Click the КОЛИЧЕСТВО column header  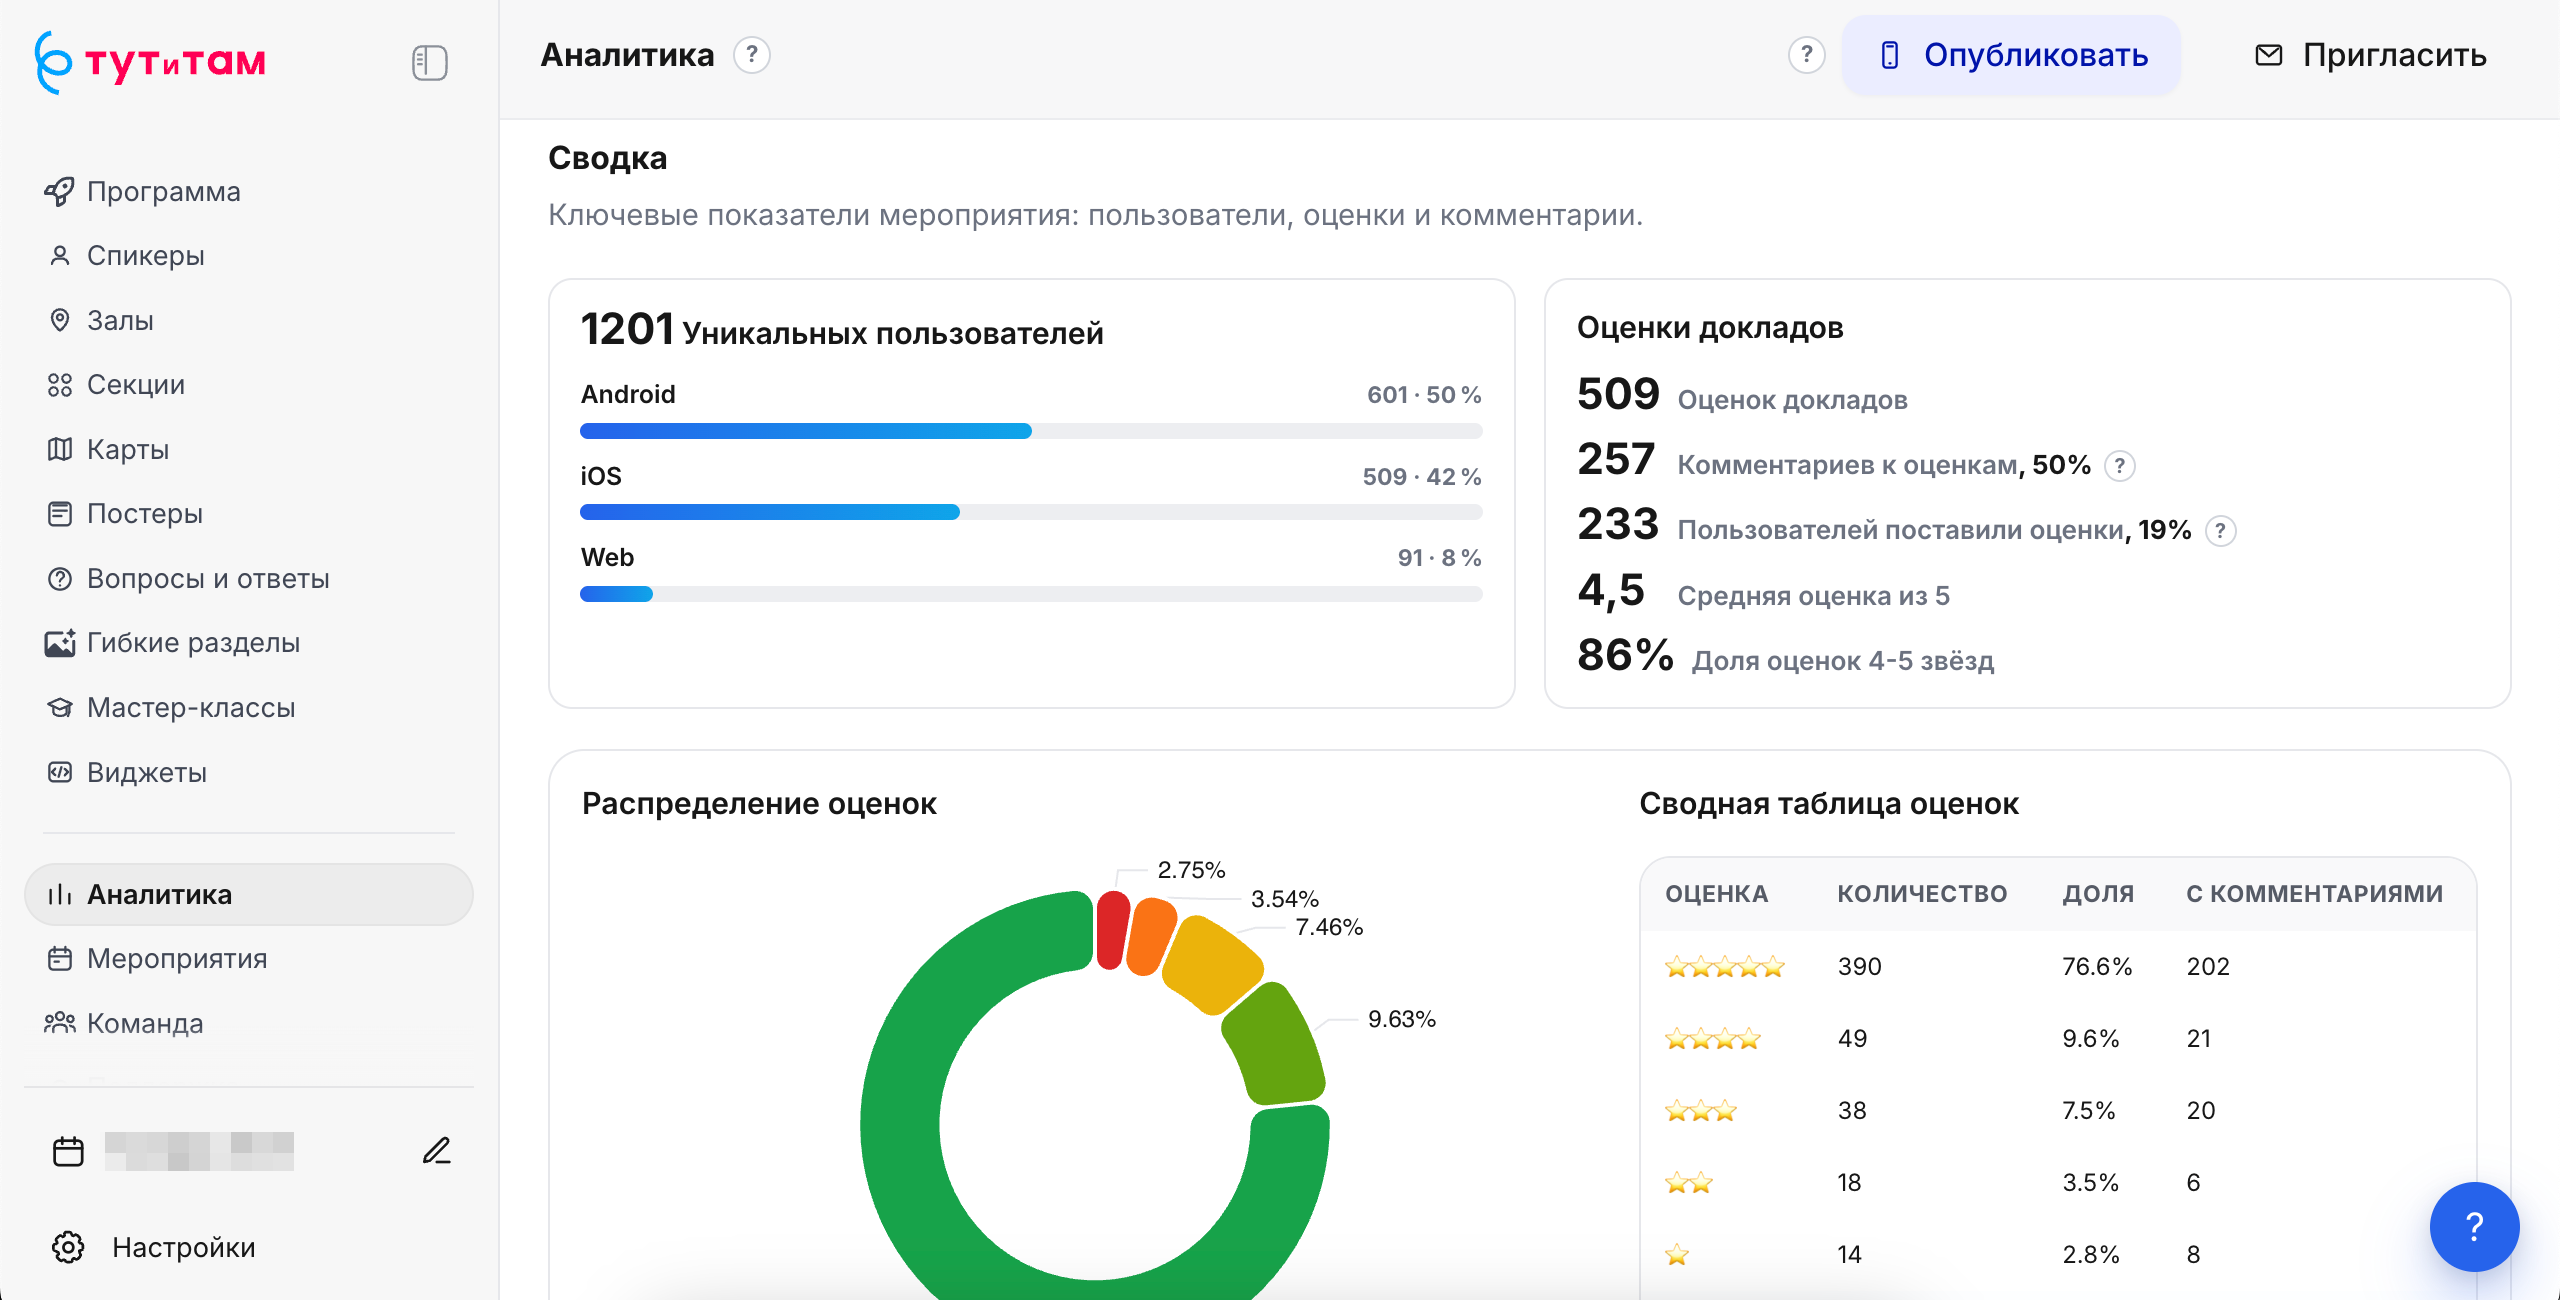coord(1922,894)
